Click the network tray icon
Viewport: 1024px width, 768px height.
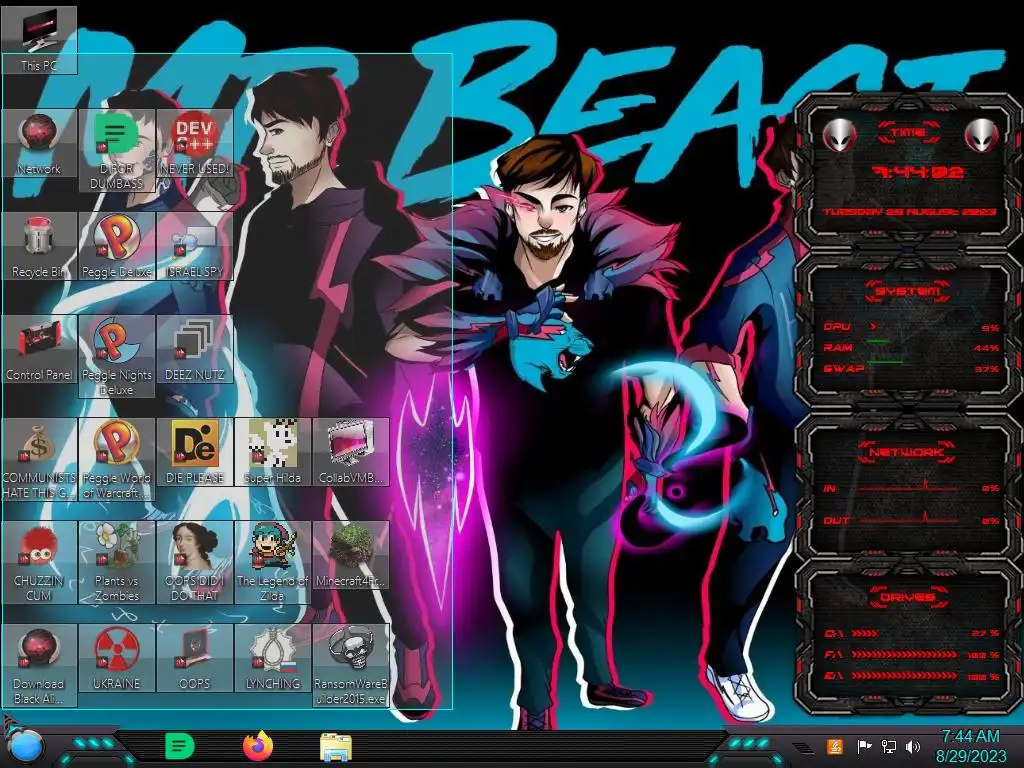click(889, 746)
